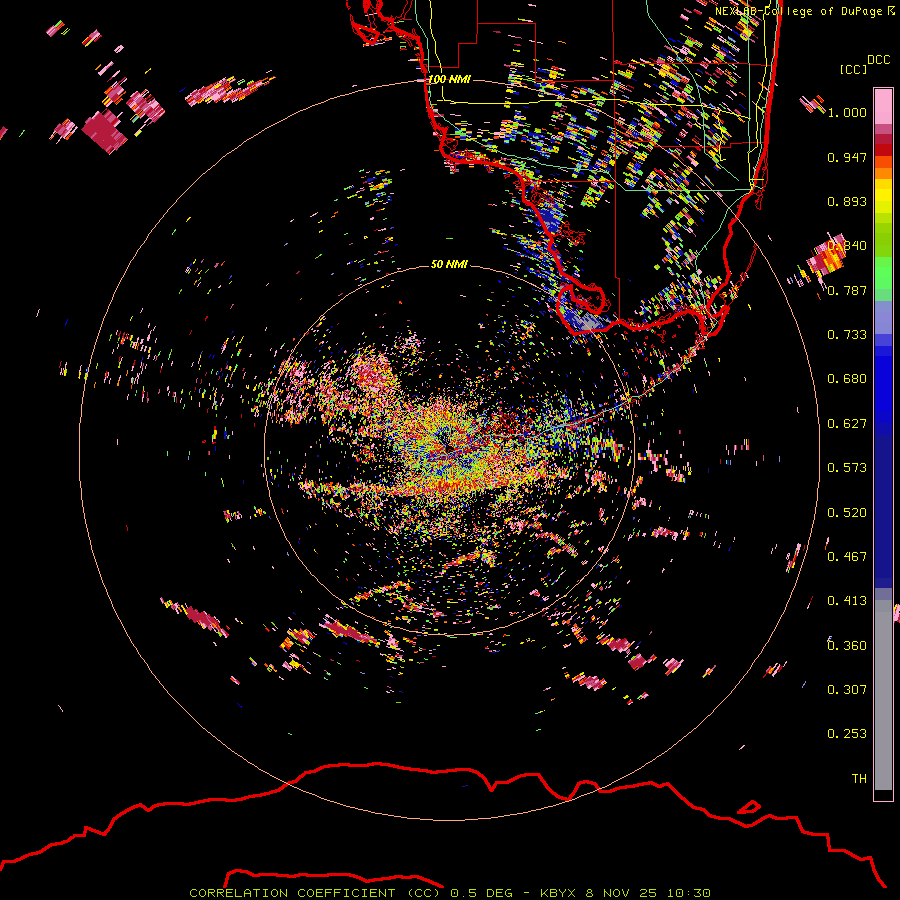
Task: Click the [CC] units label
Action: point(852,69)
